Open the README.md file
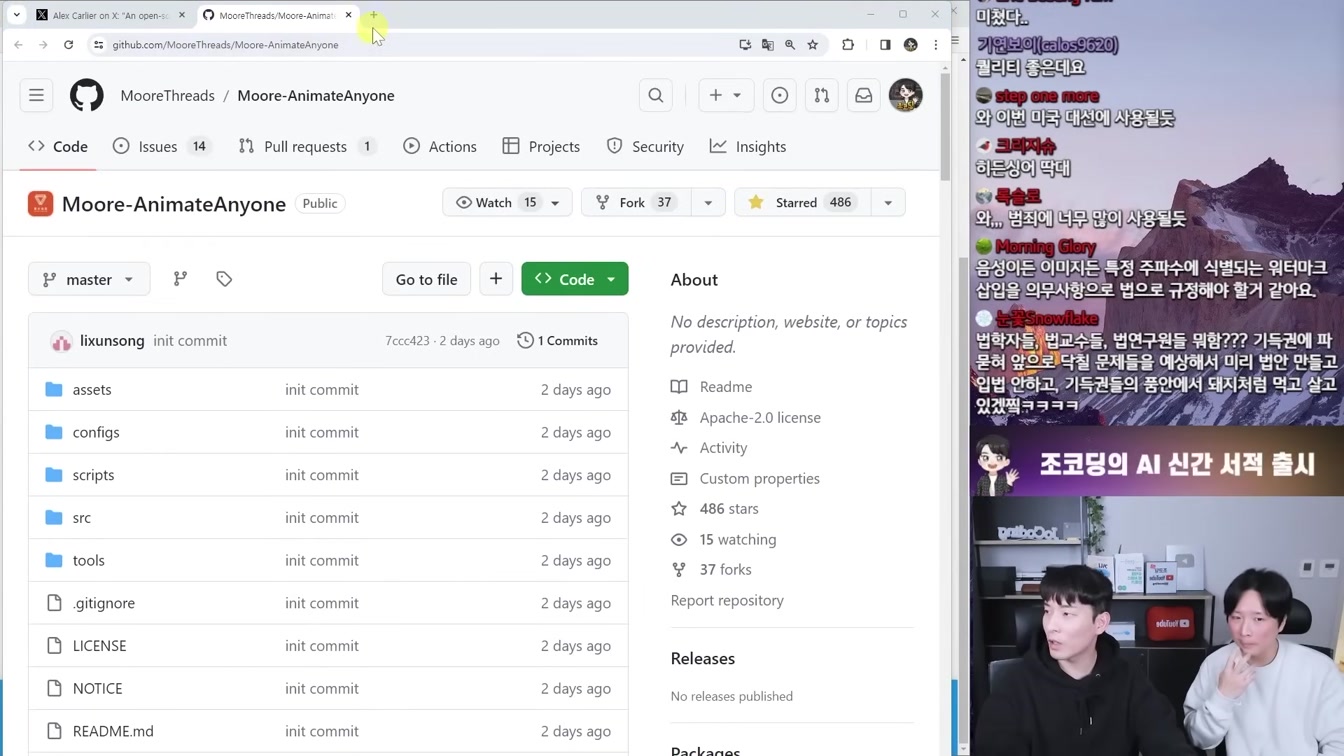Image resolution: width=1344 pixels, height=756 pixels. click(113, 731)
